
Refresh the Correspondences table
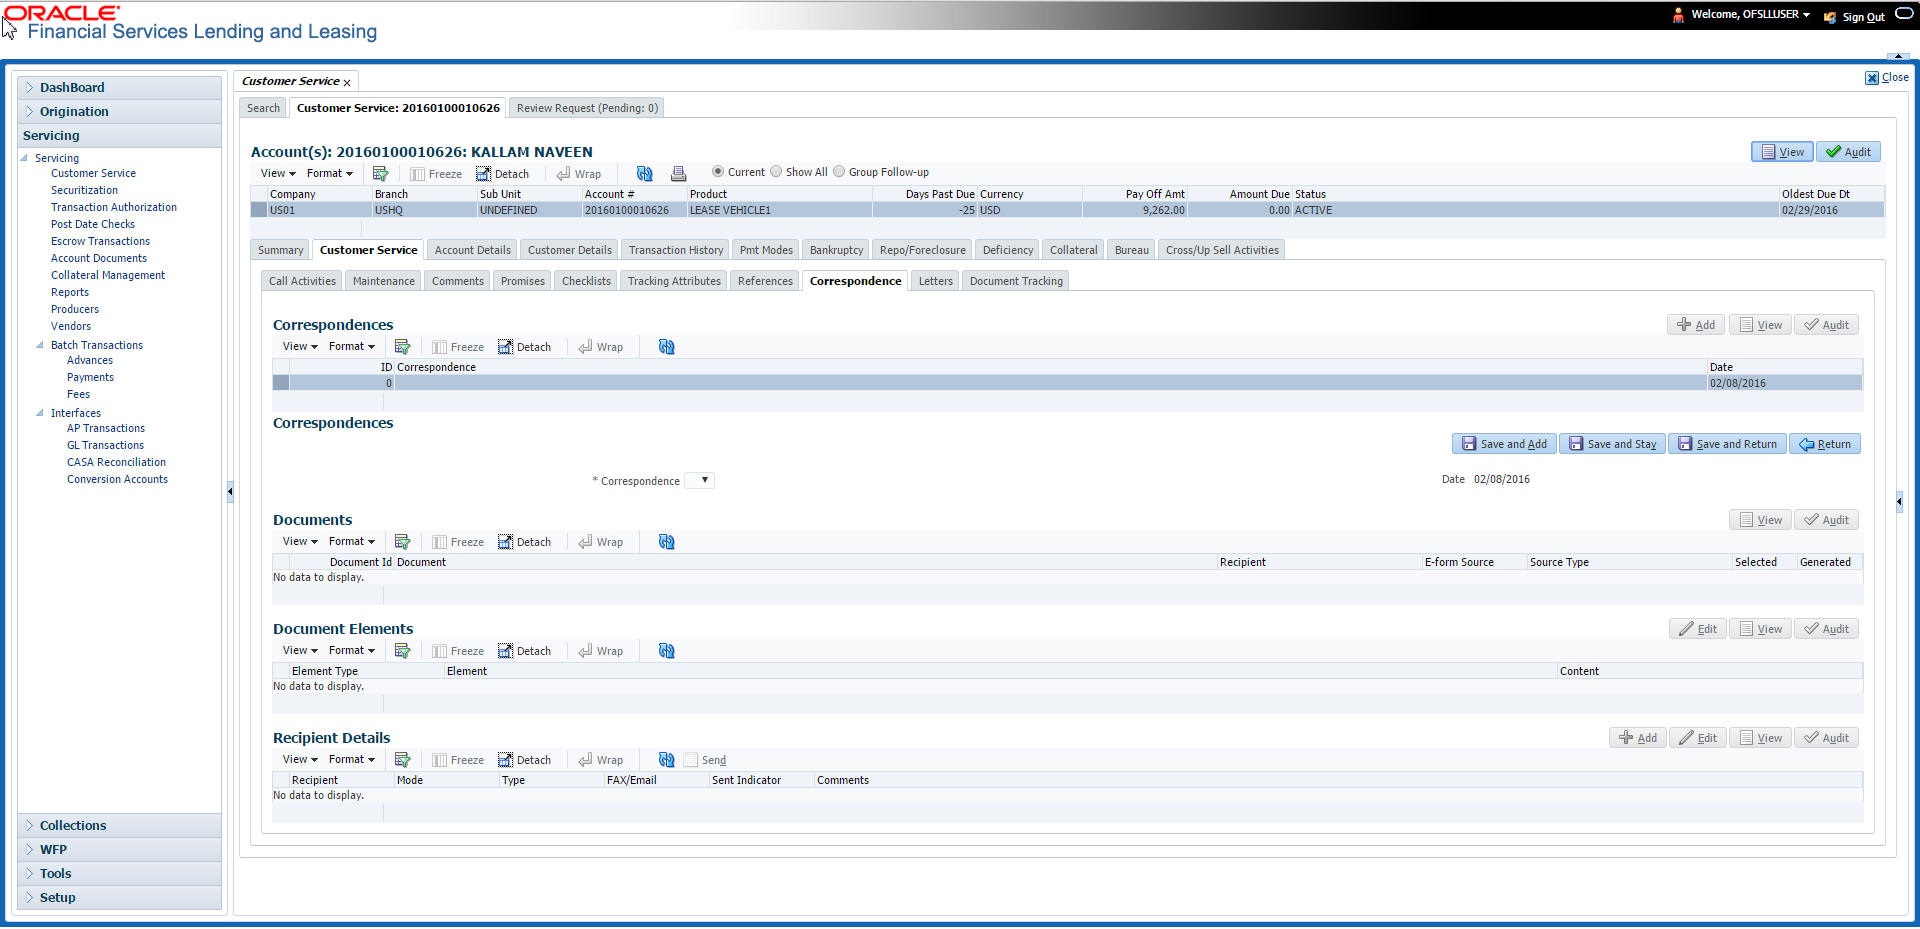[x=666, y=346]
